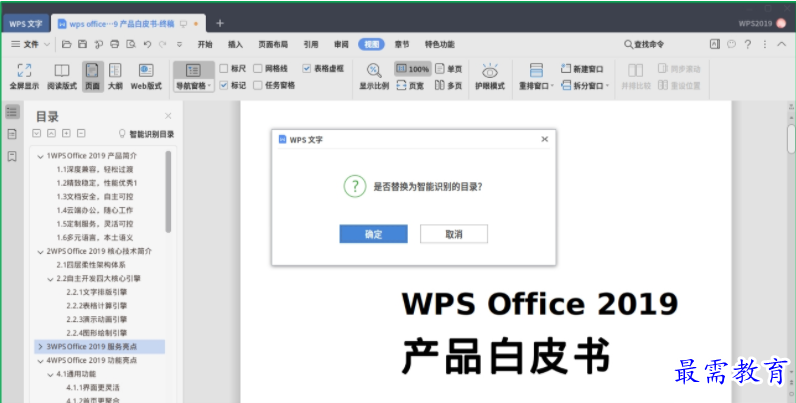Enable the 网格线 gridlines checkbox

[x=258, y=69]
